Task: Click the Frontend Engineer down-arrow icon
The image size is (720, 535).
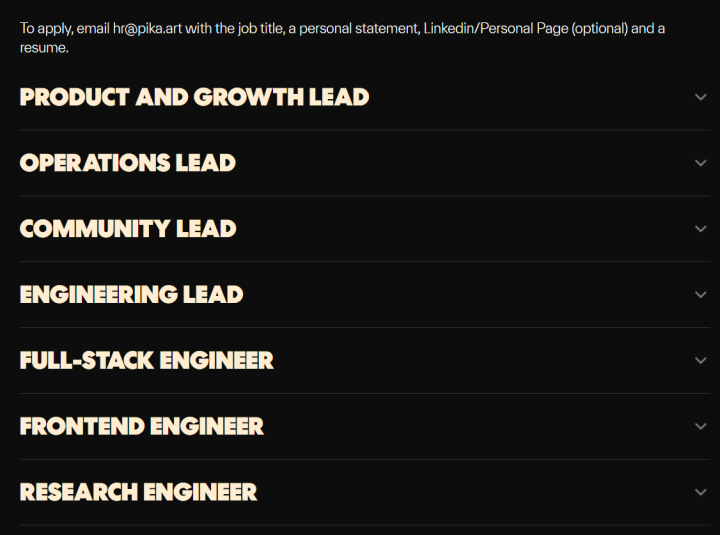Action: [x=700, y=426]
